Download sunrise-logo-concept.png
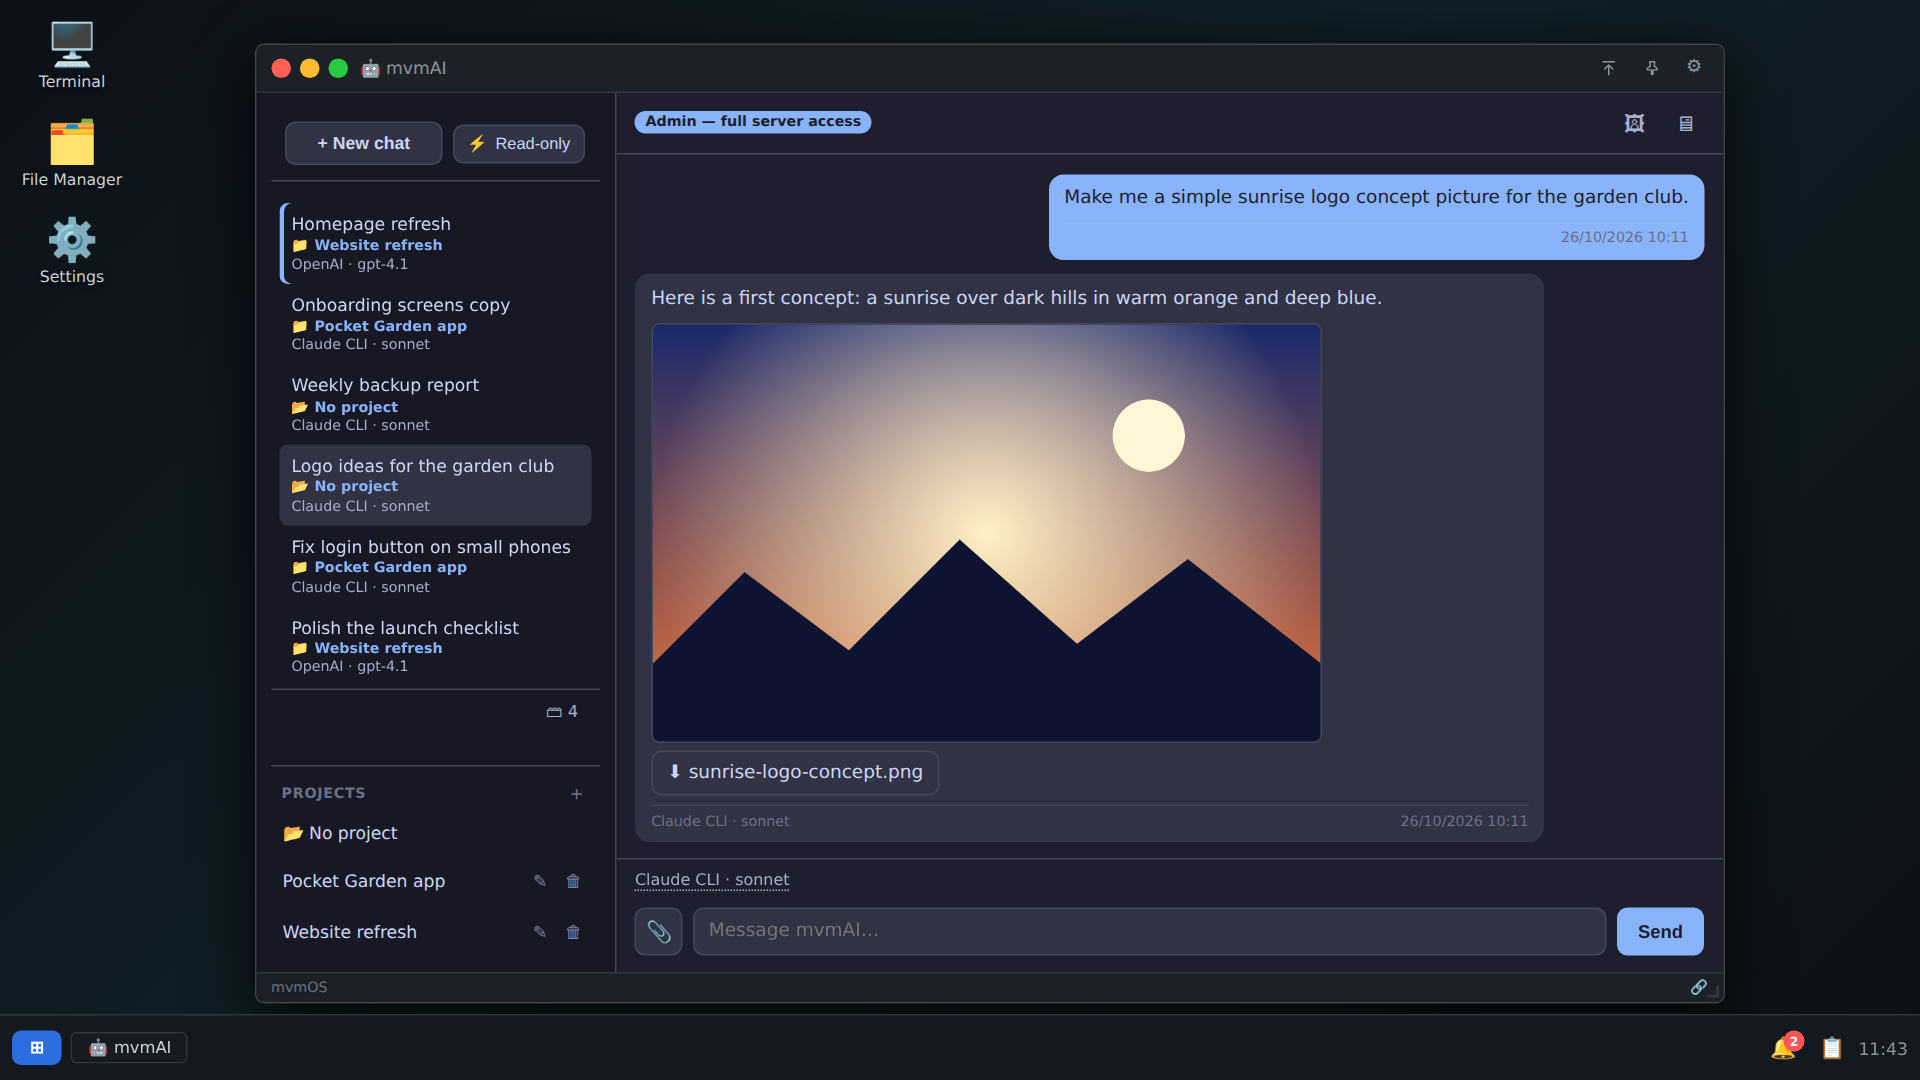Viewport: 1920px width, 1080px height. coord(795,772)
